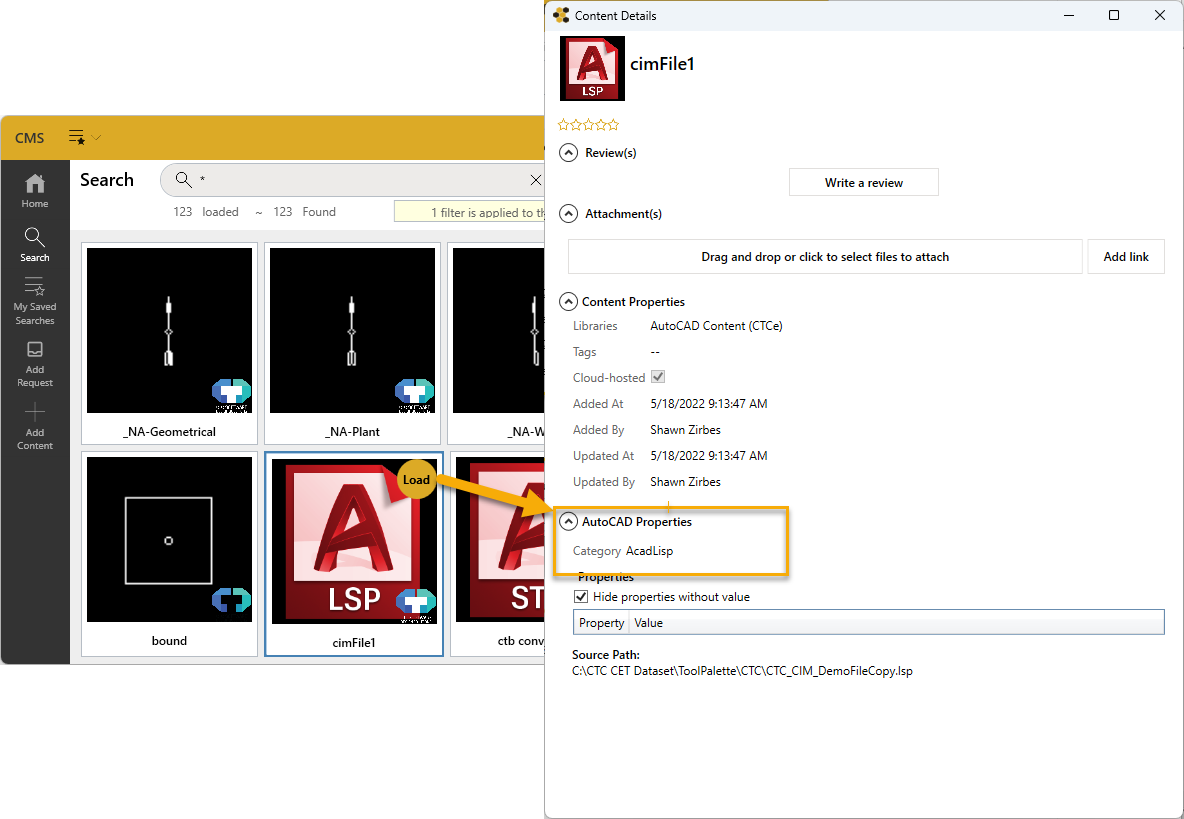Click the cloud badge on the bound thumbnail

(231, 600)
